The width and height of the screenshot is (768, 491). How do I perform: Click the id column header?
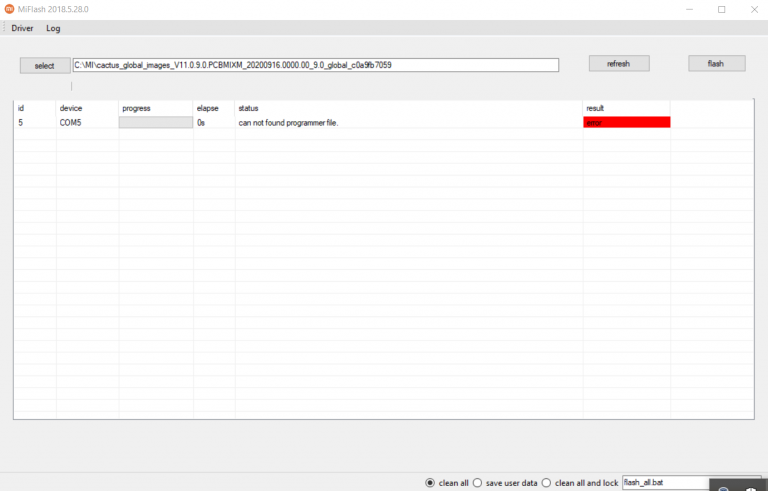click(35, 108)
